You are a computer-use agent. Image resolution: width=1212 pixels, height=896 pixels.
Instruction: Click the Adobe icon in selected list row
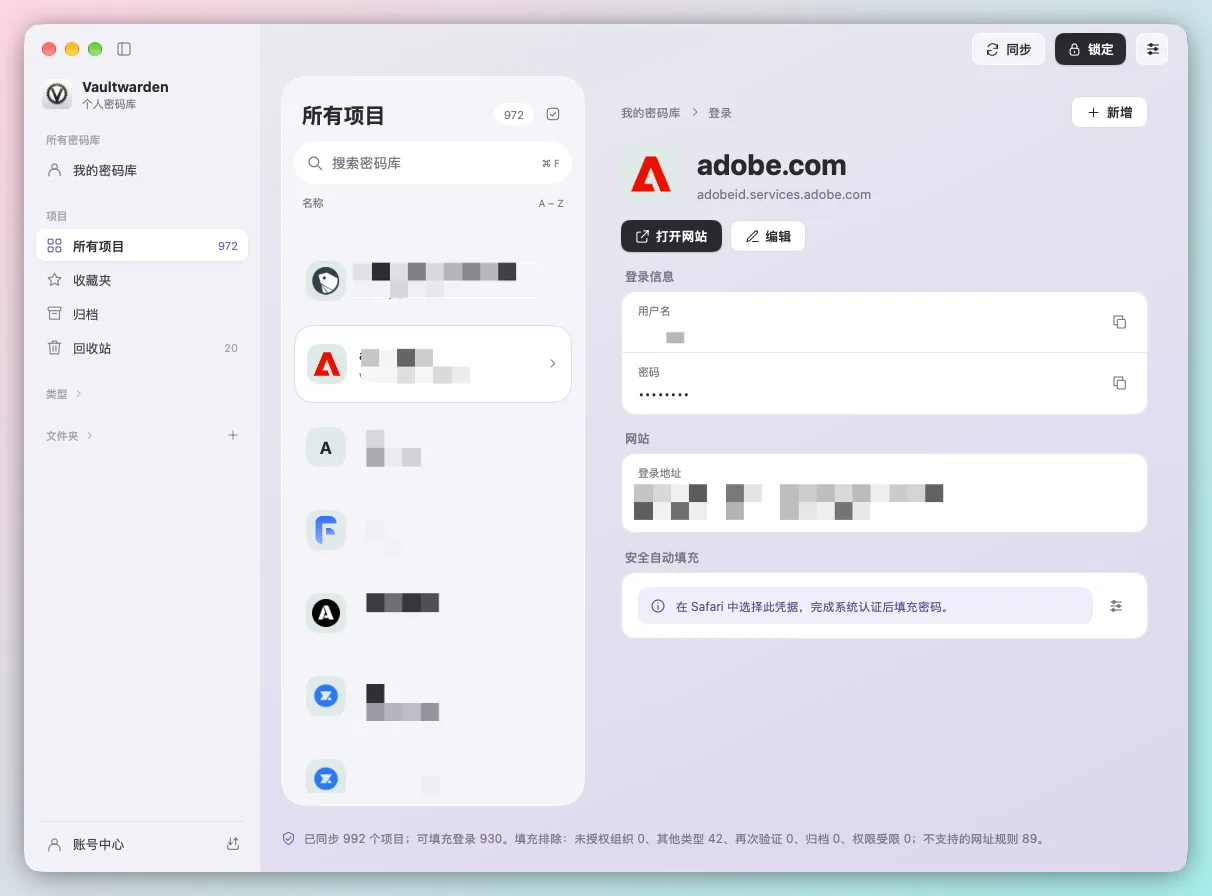point(326,364)
